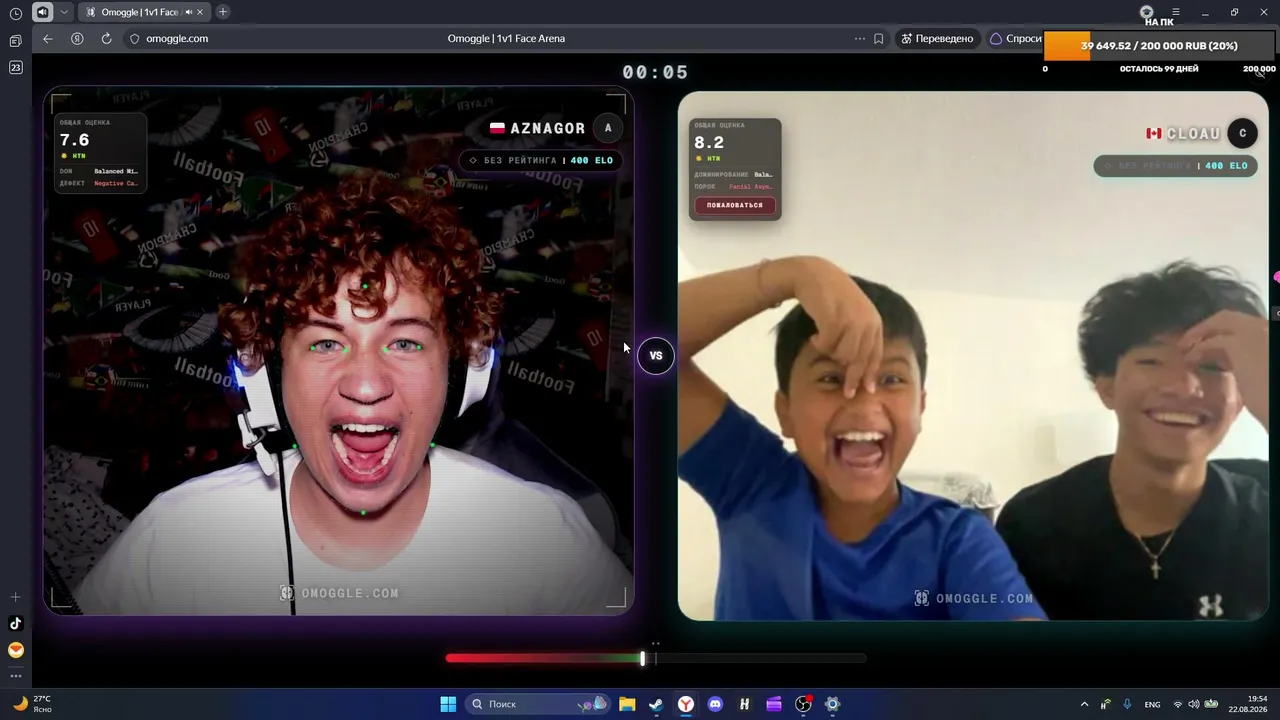Image resolution: width=1280 pixels, height=720 pixels.
Task: Click the round C avatar badge
Action: pyautogui.click(x=1243, y=133)
